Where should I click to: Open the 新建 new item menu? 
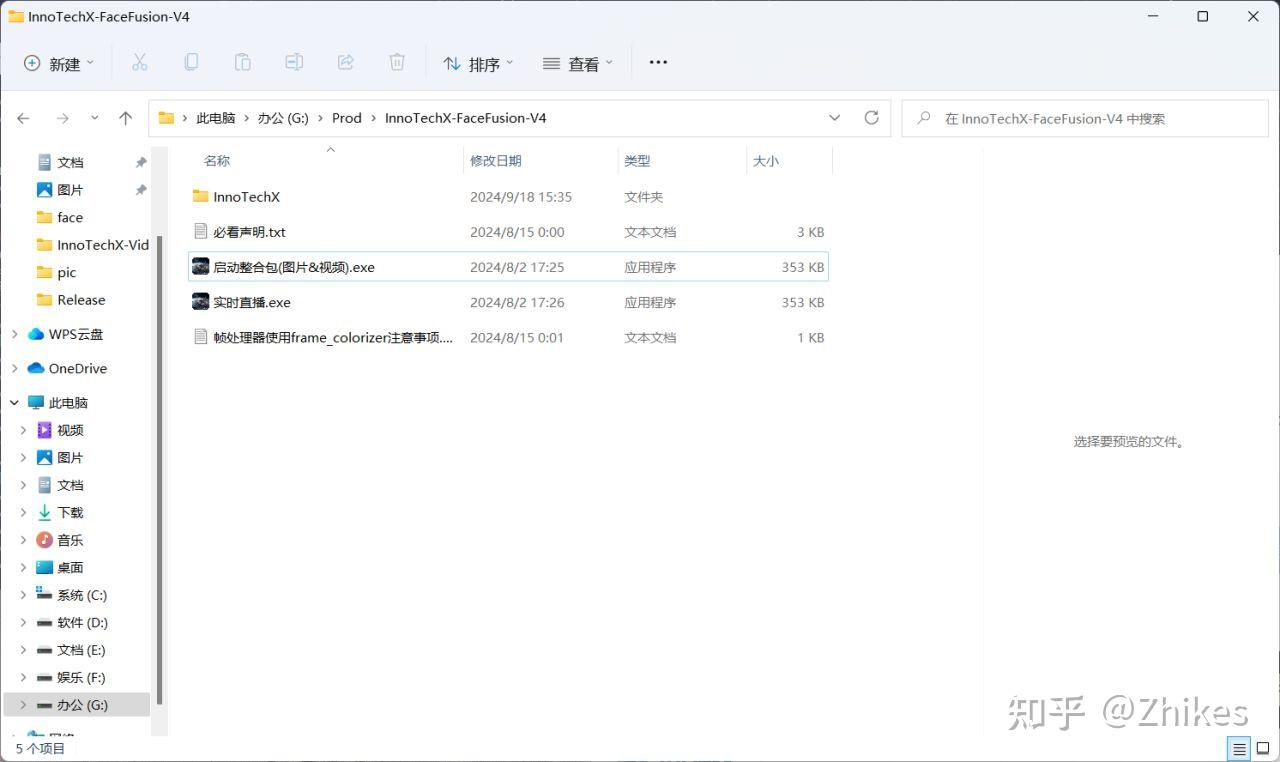pos(58,64)
